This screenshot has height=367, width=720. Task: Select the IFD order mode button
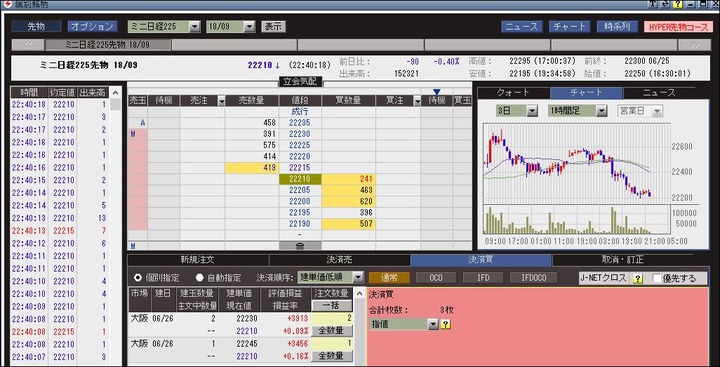coord(483,277)
